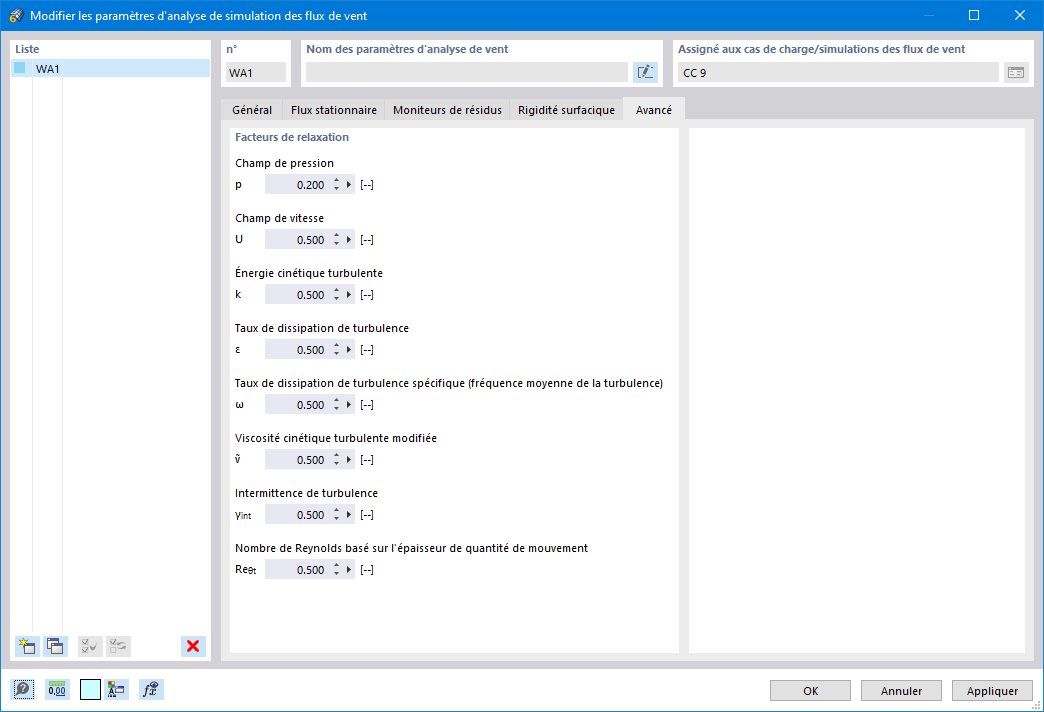The width and height of the screenshot is (1044, 712).
Task: Open the arrow menu beside ω value
Action: (x=349, y=405)
